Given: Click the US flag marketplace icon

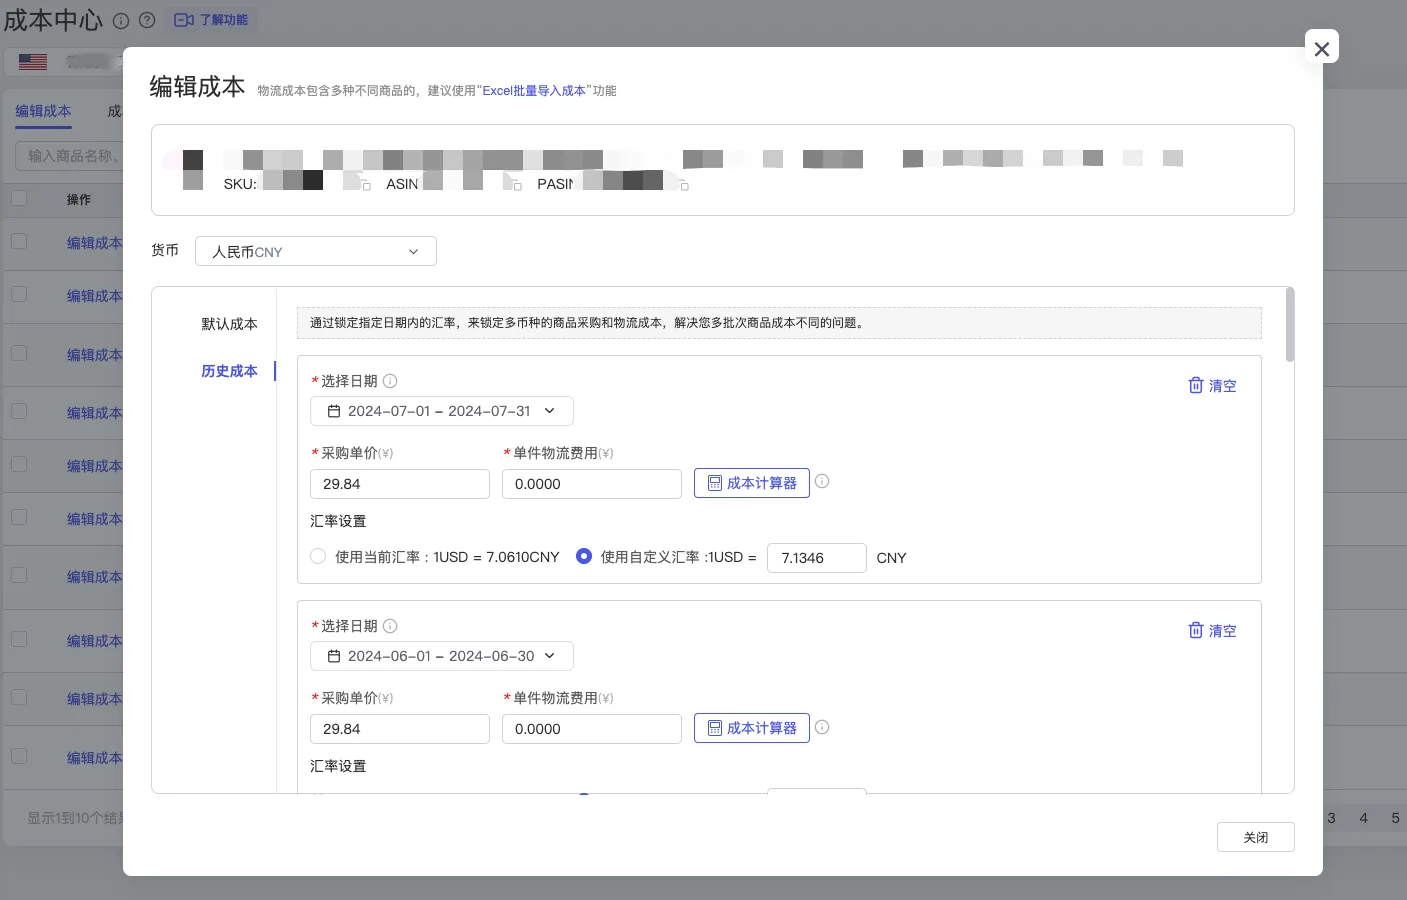Looking at the screenshot, I should click(33, 62).
